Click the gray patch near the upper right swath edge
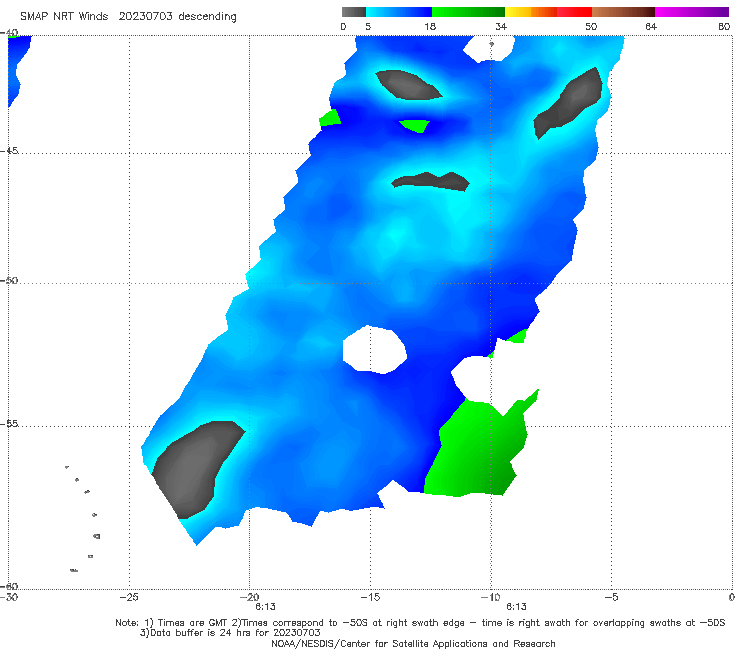This screenshot has width=740, height=650. (568, 103)
